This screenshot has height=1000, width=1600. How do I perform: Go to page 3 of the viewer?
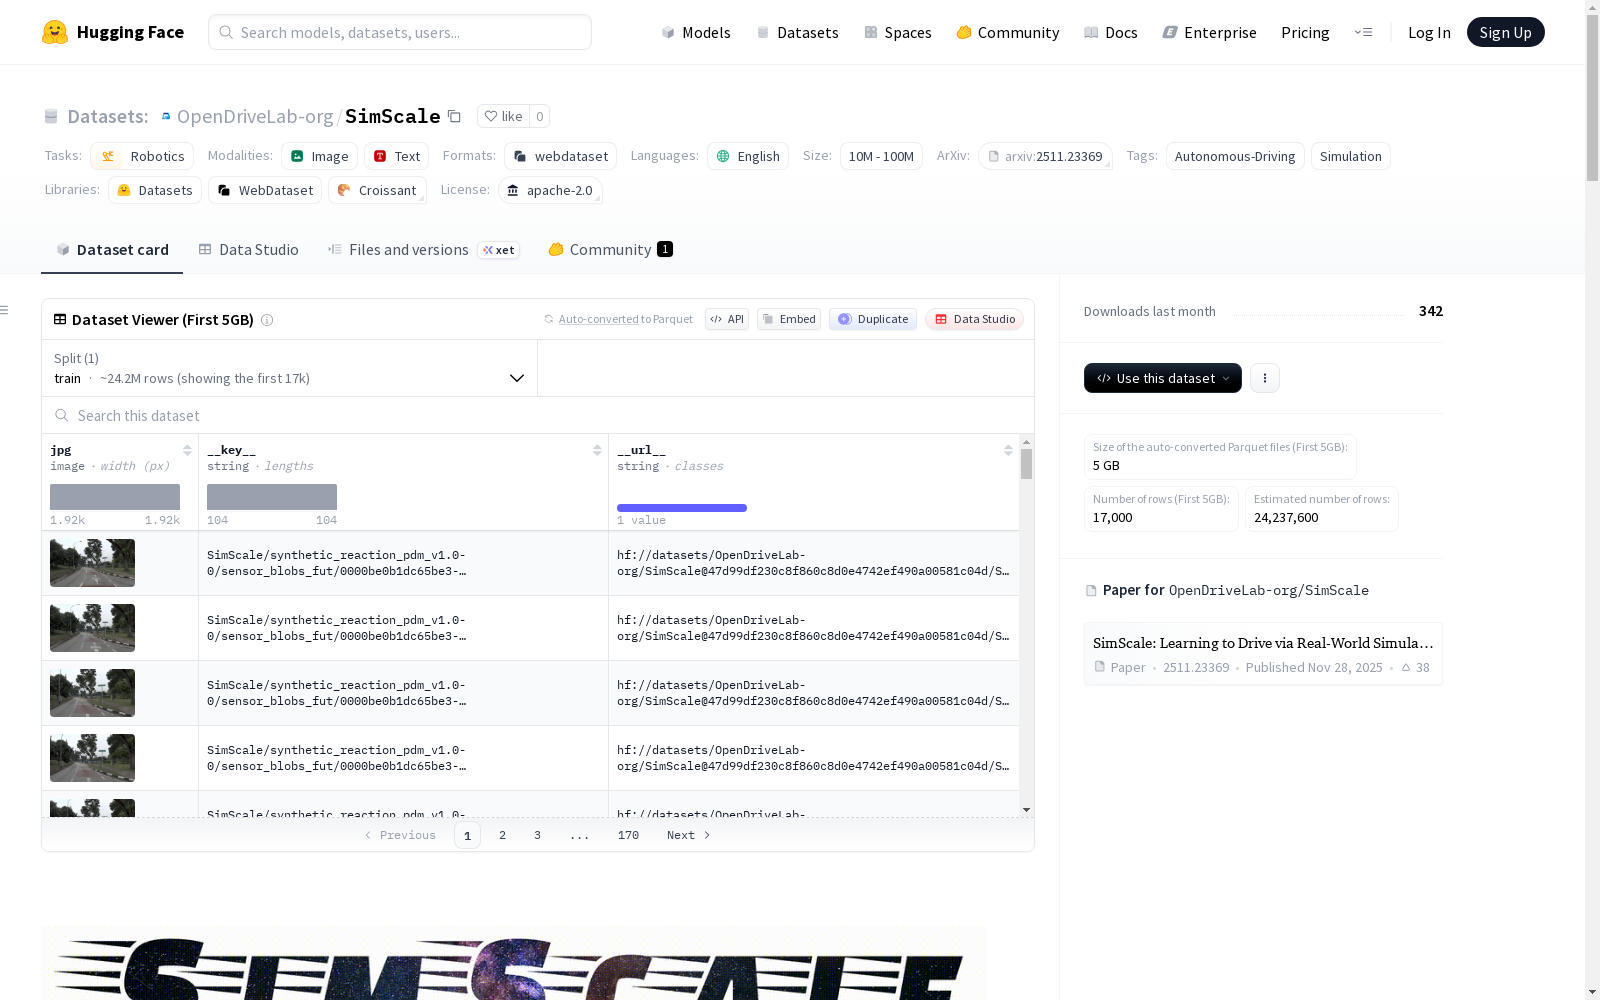pyautogui.click(x=537, y=835)
